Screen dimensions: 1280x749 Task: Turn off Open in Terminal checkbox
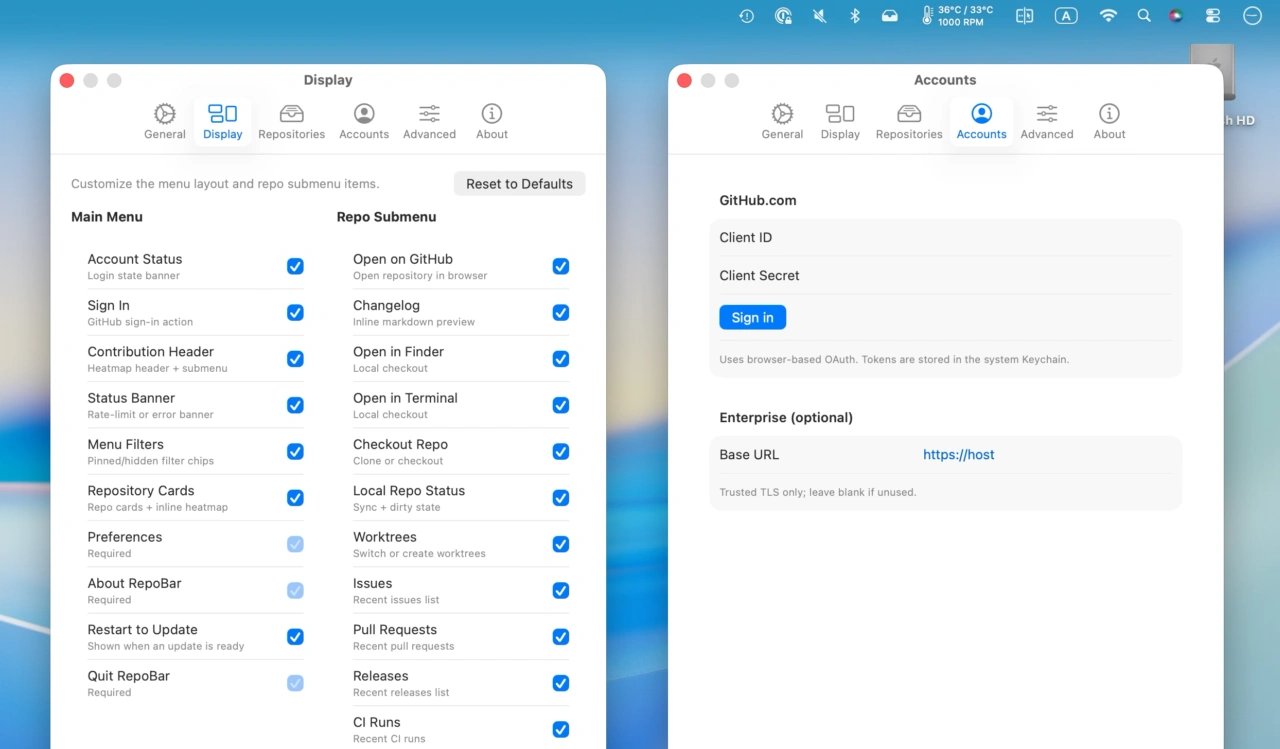561,405
